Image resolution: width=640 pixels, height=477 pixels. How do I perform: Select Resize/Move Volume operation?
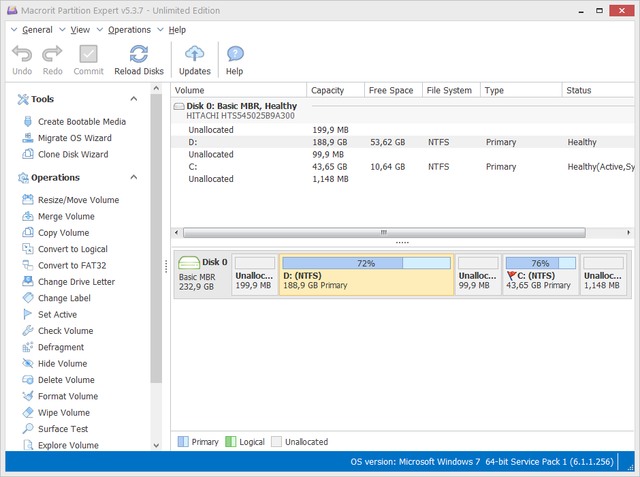coord(77,200)
